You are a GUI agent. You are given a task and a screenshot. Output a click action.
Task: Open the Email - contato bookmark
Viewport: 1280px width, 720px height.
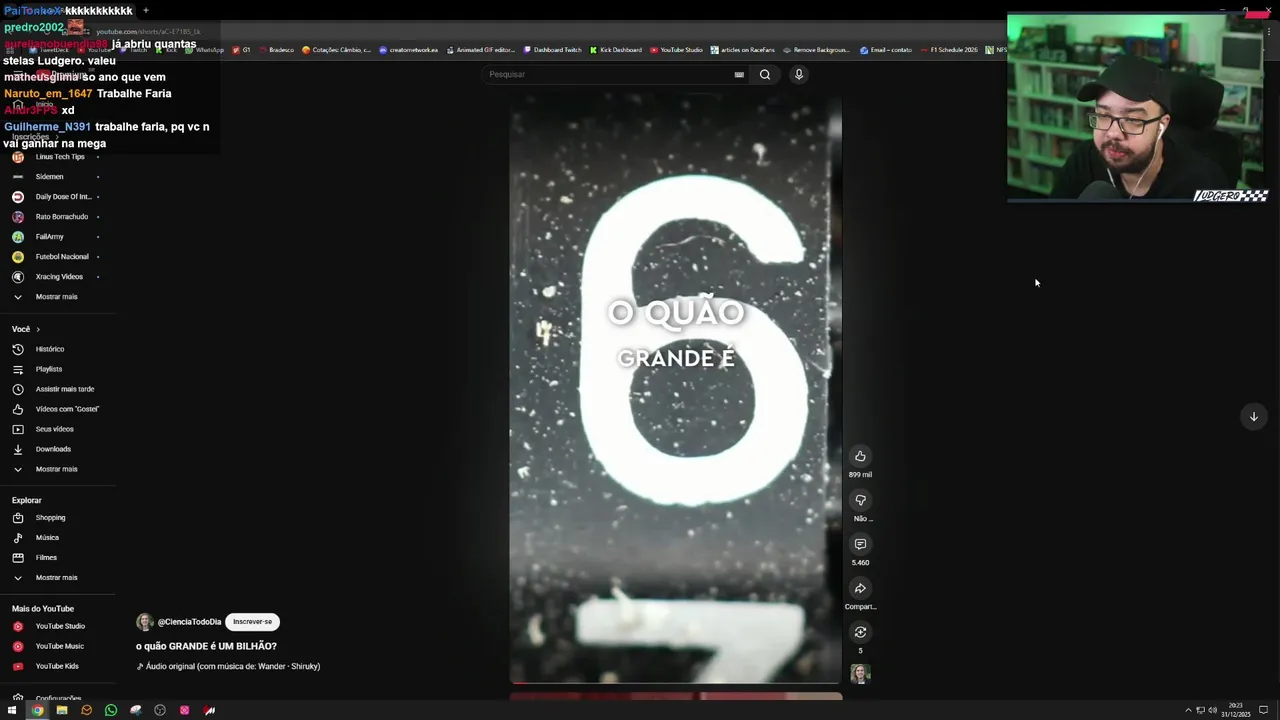click(x=886, y=50)
